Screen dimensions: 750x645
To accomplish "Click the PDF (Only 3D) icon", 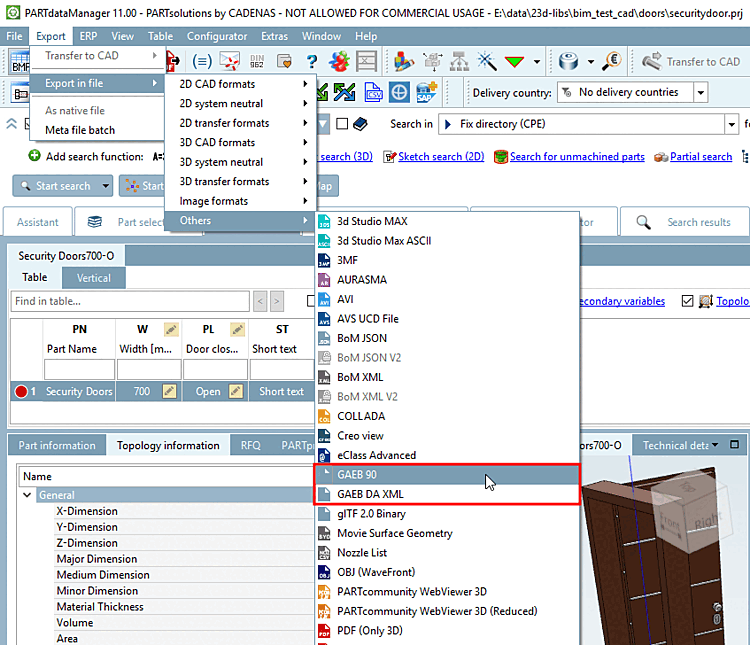I will (x=324, y=631).
